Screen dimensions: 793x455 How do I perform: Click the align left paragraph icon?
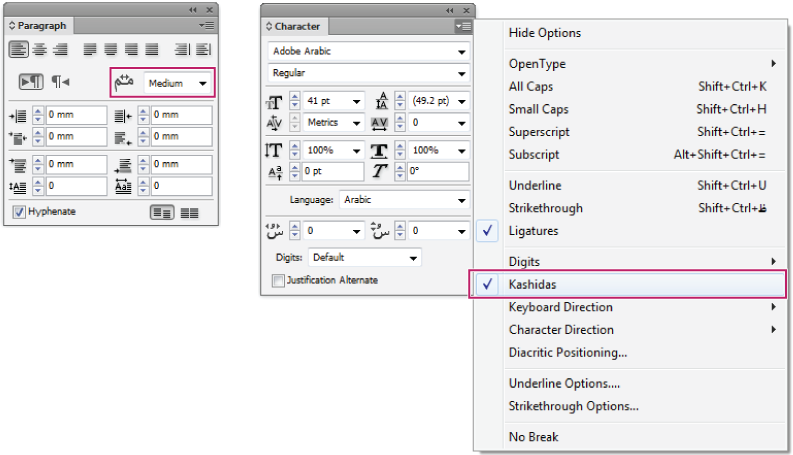click(x=19, y=49)
